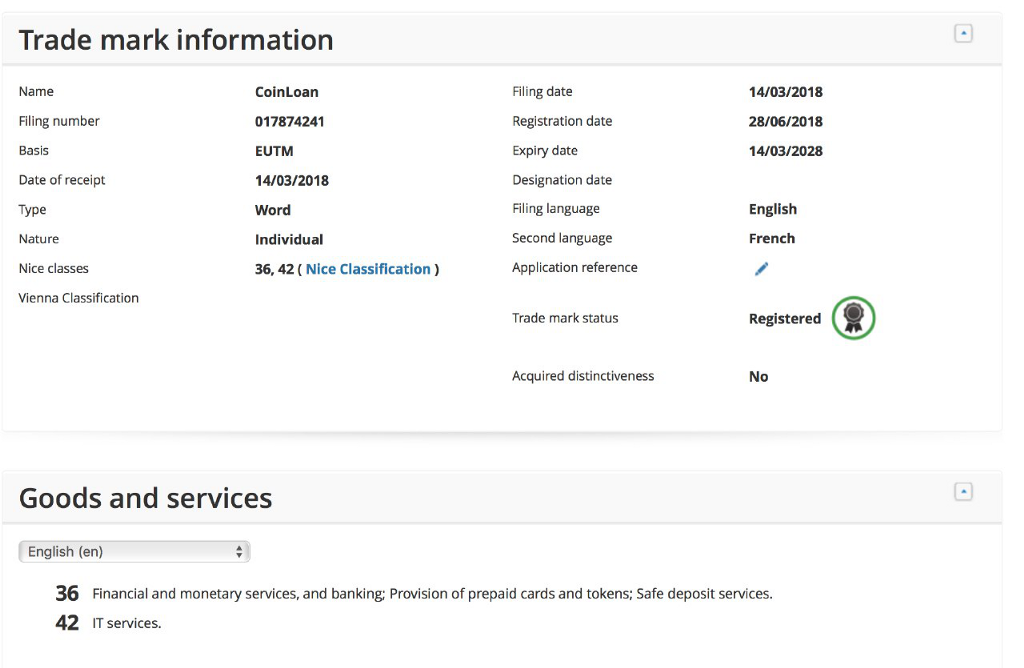The image size is (1024, 668).
Task: Edit application reference with pencil icon
Action: pyautogui.click(x=761, y=269)
